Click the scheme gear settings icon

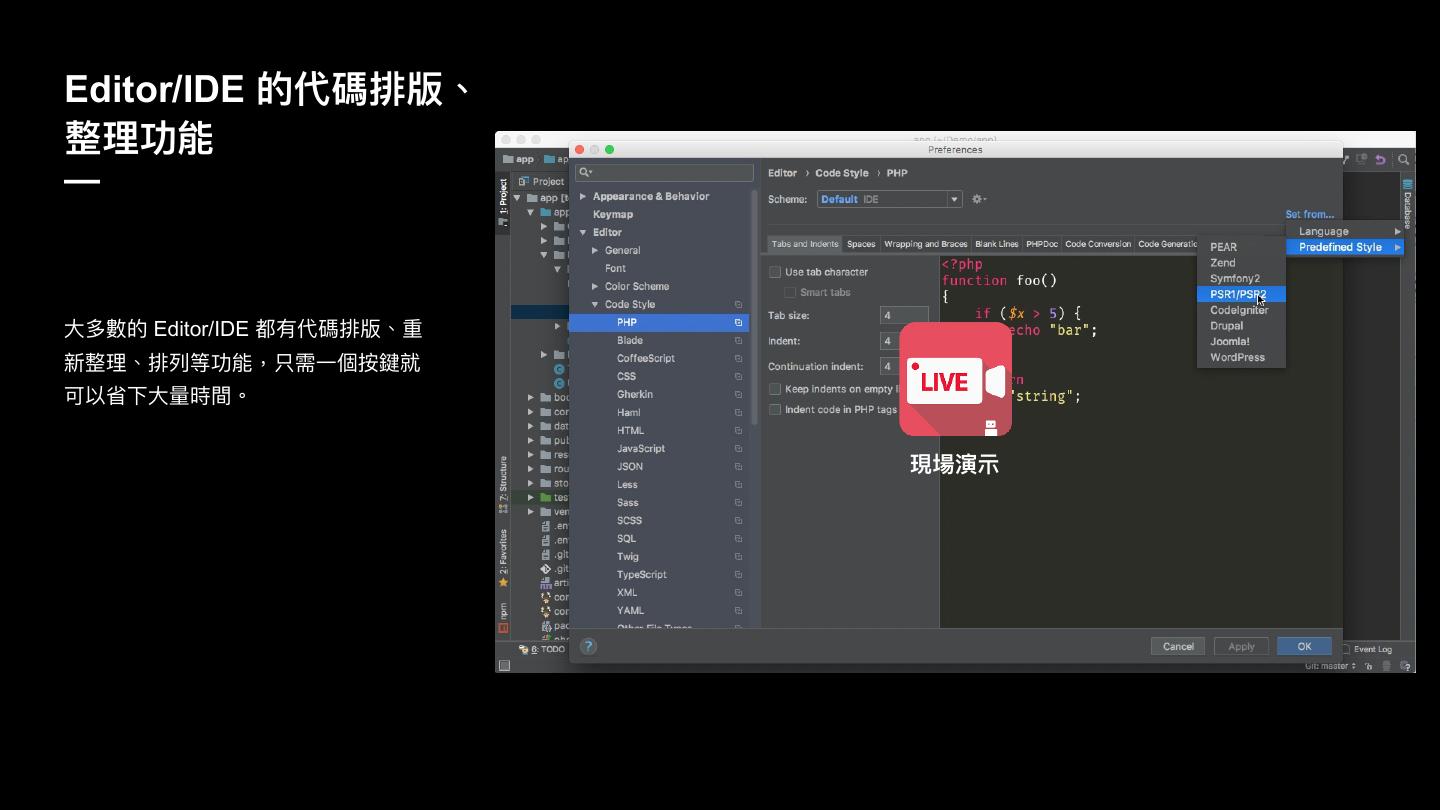coord(978,199)
